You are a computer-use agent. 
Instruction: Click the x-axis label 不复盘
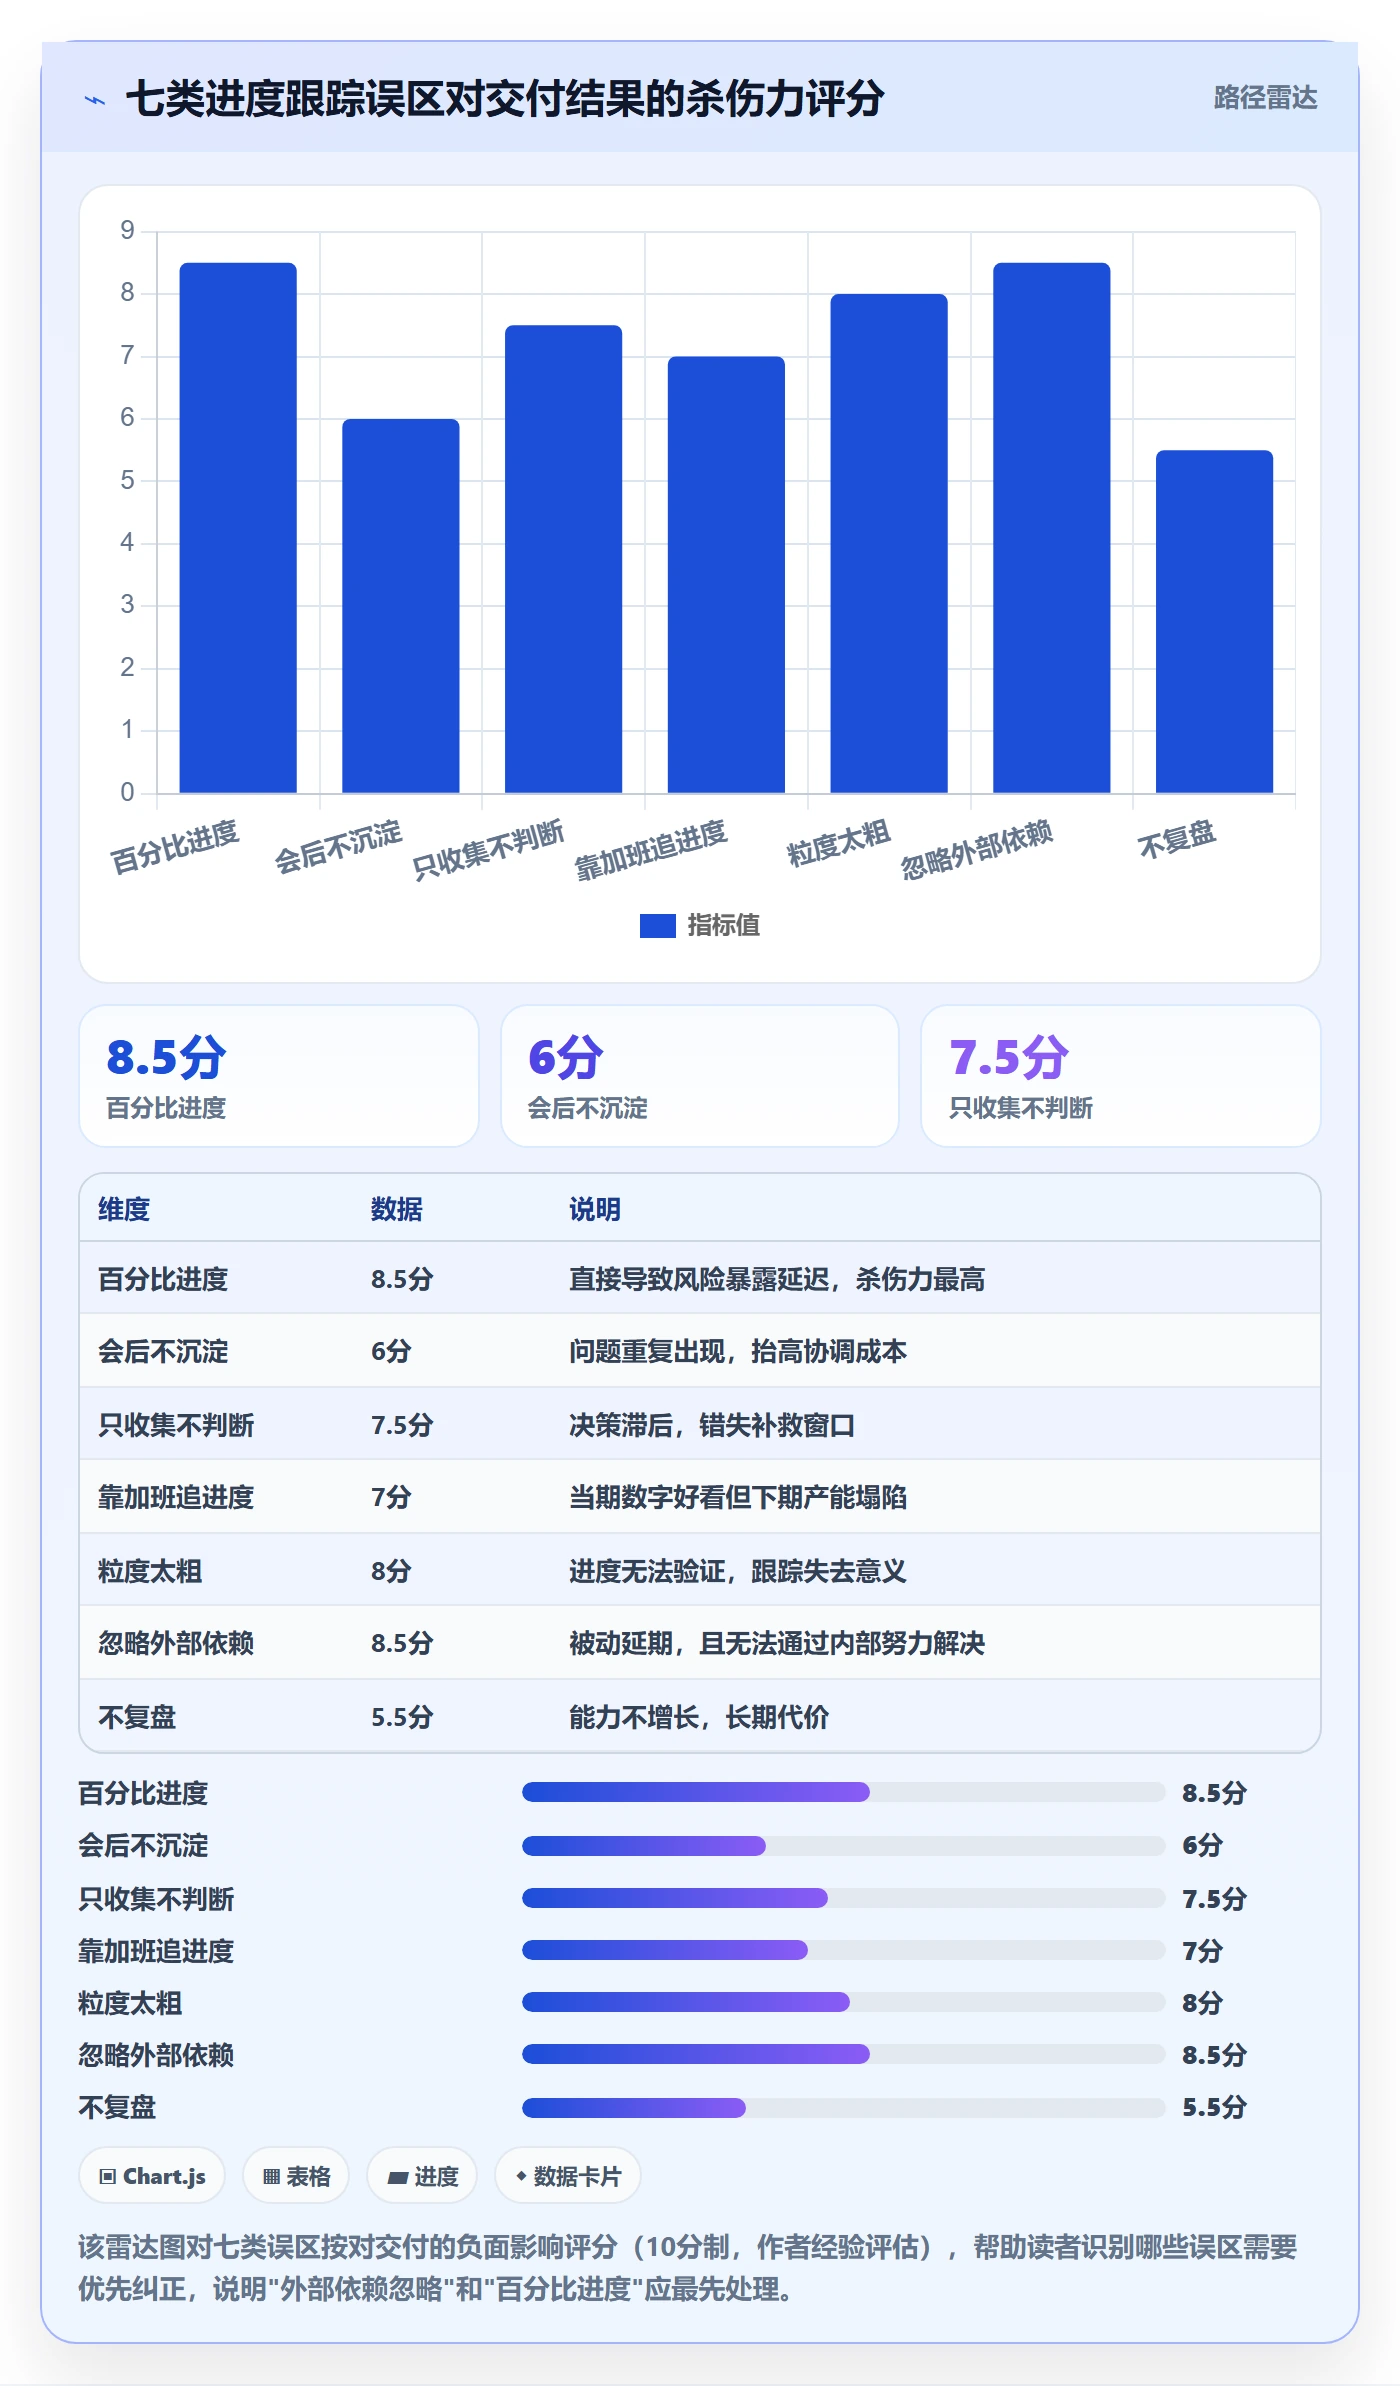click(x=1177, y=840)
